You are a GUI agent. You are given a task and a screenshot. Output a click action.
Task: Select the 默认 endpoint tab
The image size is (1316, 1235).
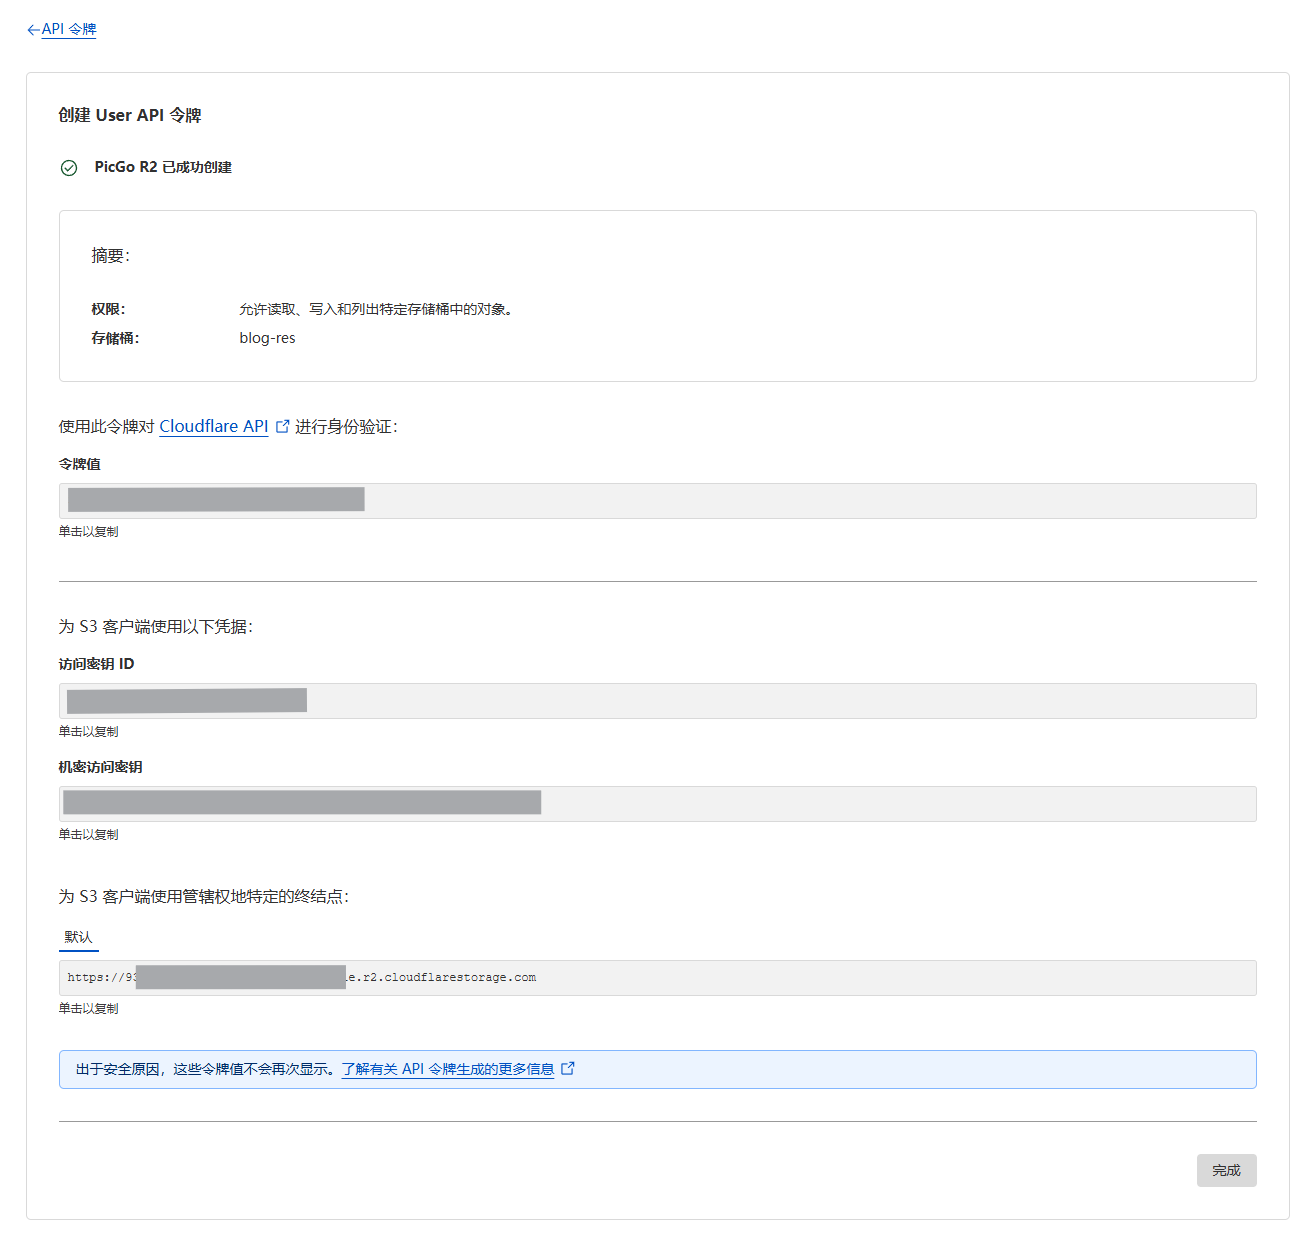pos(78,938)
